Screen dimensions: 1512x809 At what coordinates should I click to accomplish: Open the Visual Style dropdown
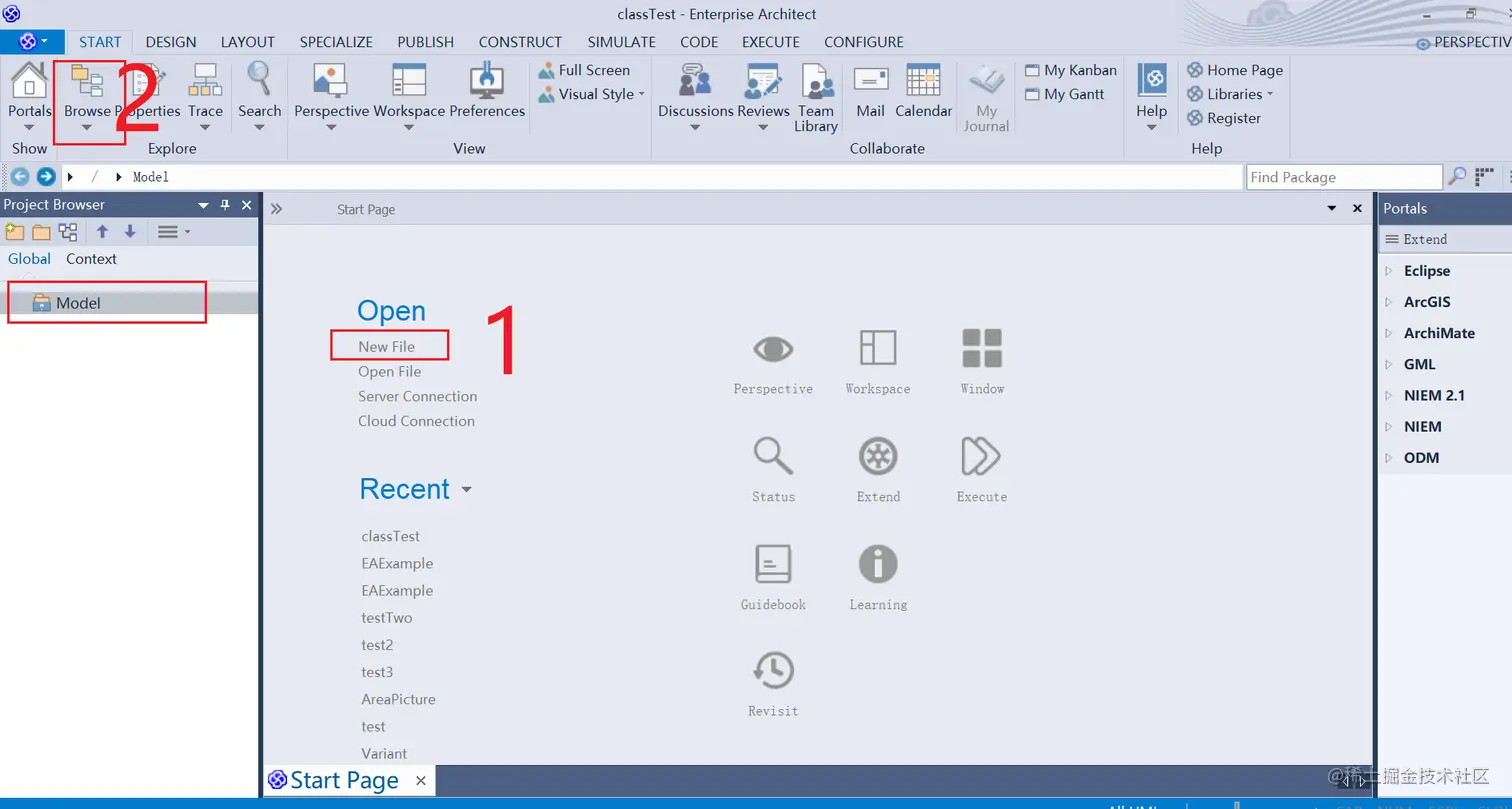coord(591,94)
